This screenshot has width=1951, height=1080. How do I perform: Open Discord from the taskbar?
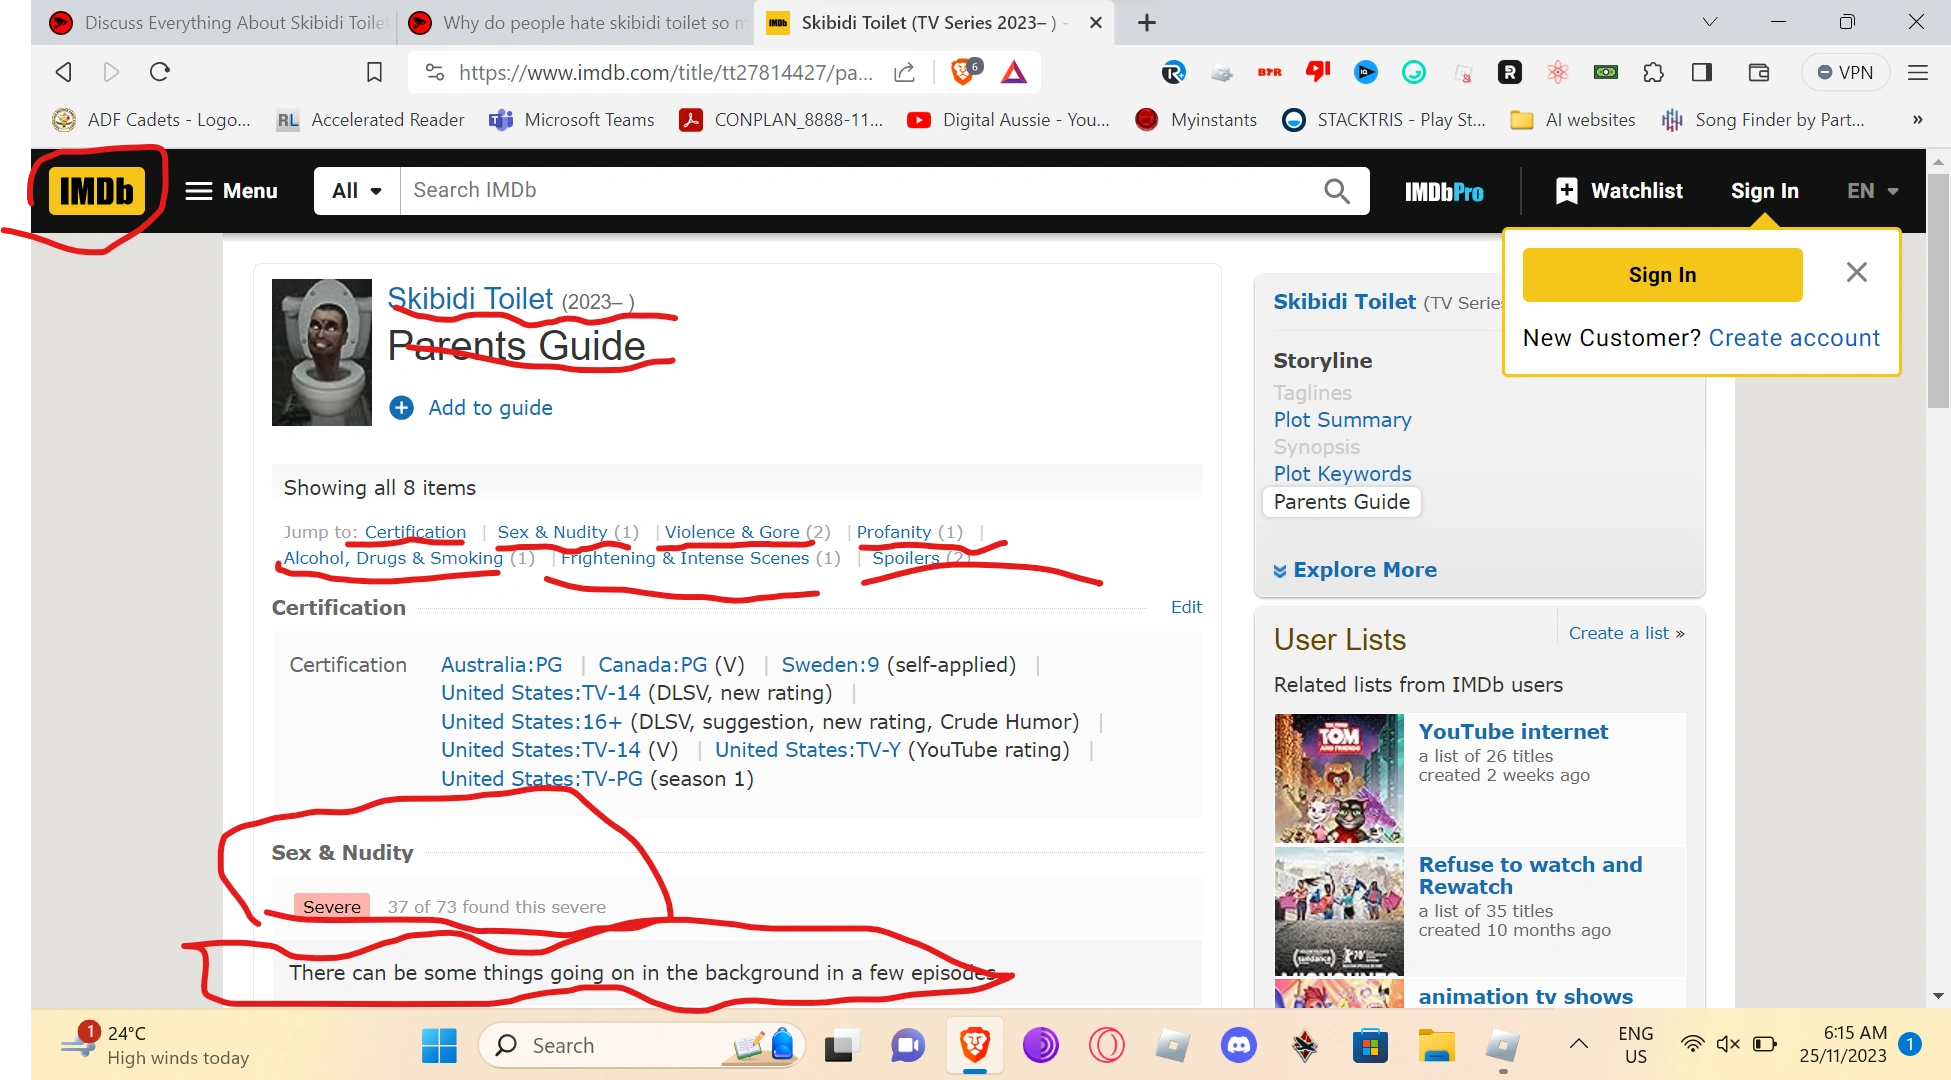(x=1238, y=1045)
